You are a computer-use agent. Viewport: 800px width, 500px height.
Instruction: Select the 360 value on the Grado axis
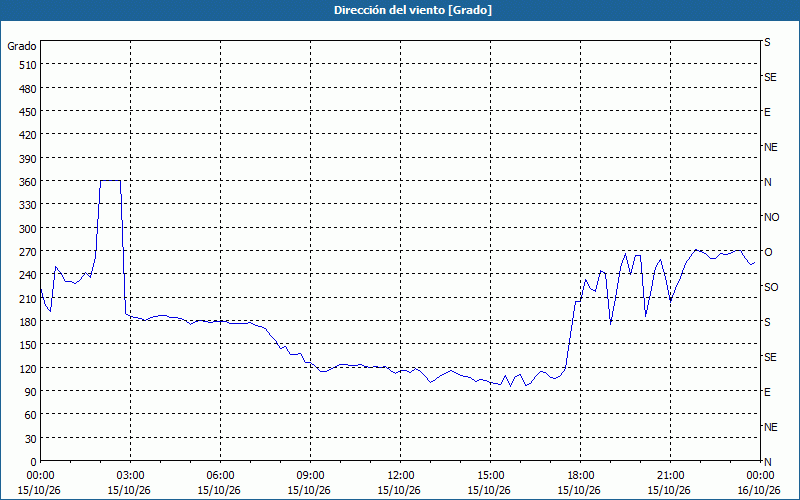coord(28,182)
